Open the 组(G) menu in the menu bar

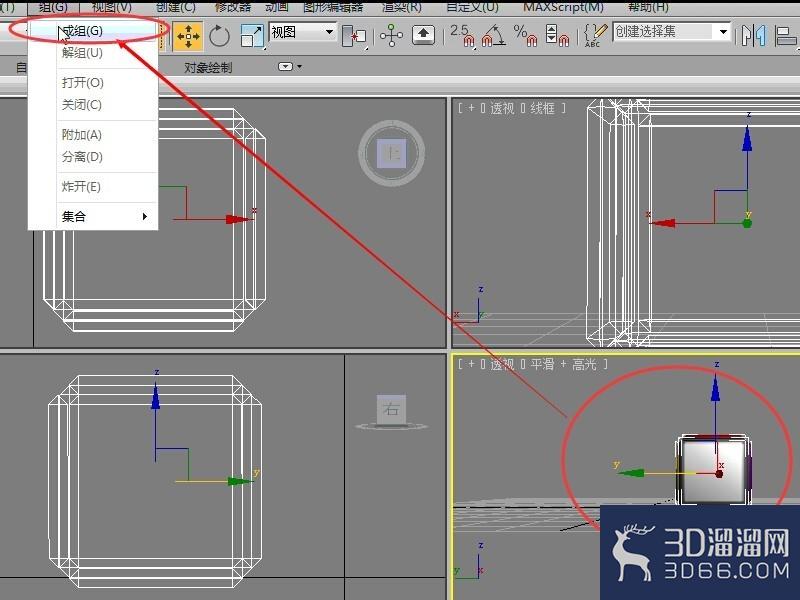(53, 7)
